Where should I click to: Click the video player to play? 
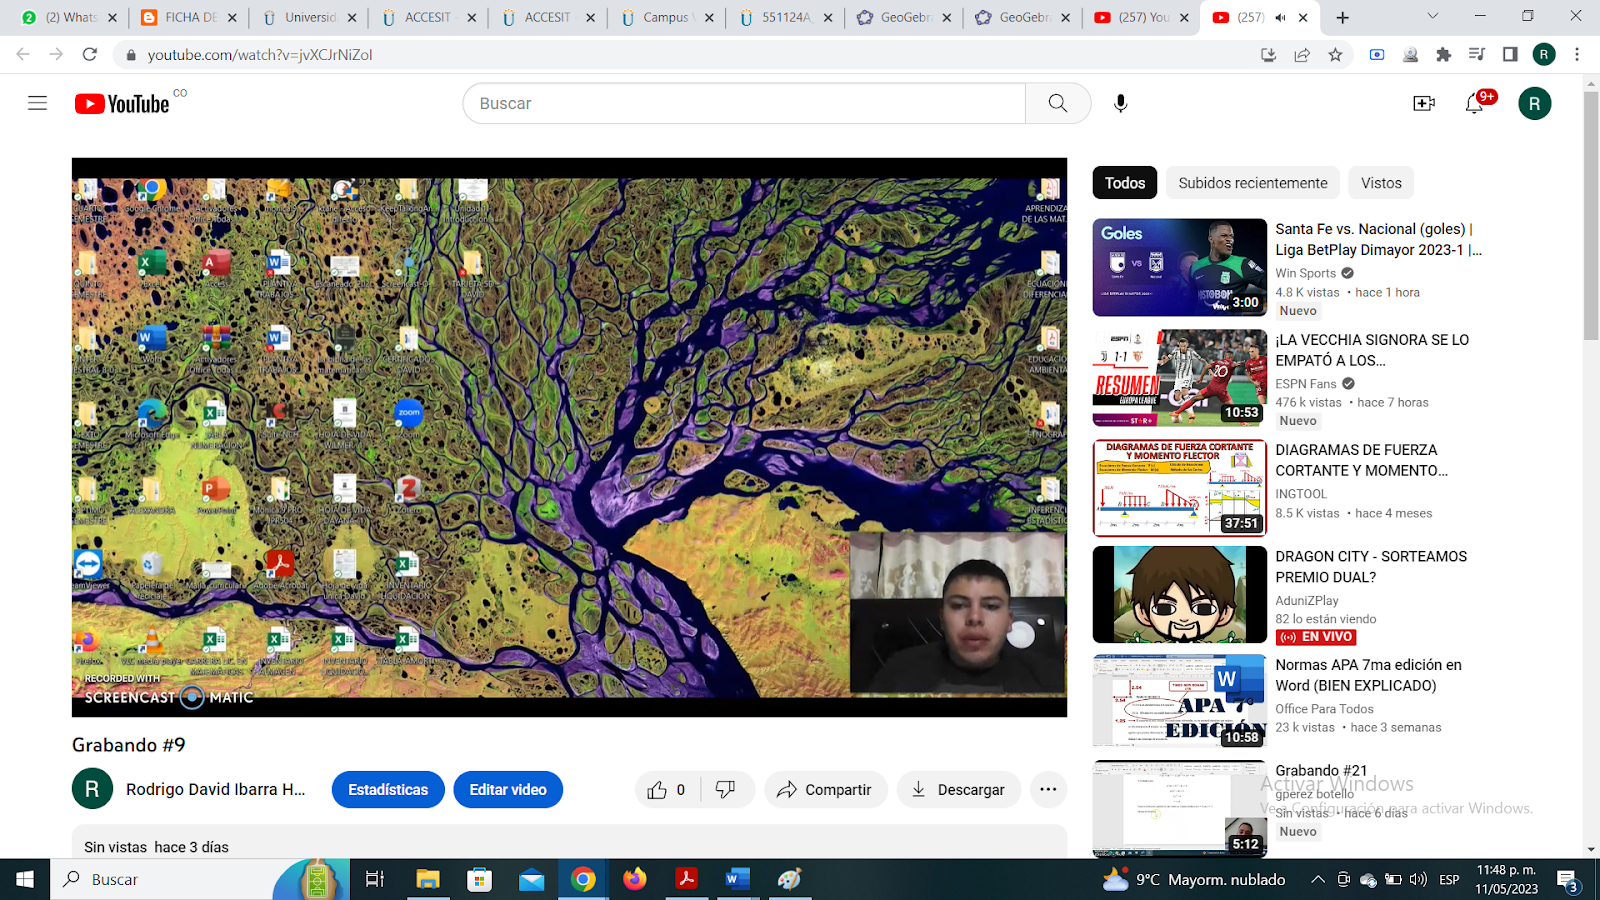coord(569,437)
